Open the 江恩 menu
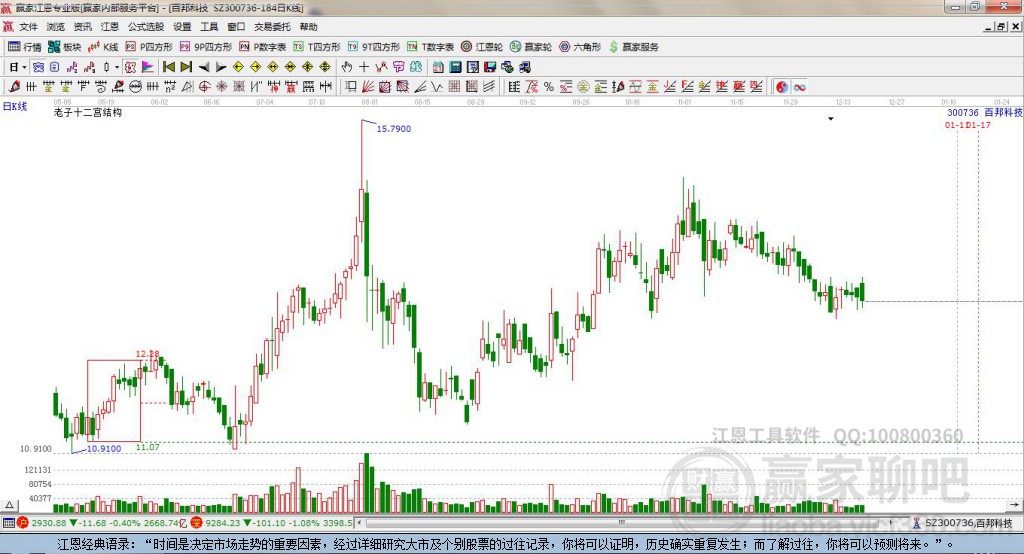The height and width of the screenshot is (554, 1024). point(110,27)
